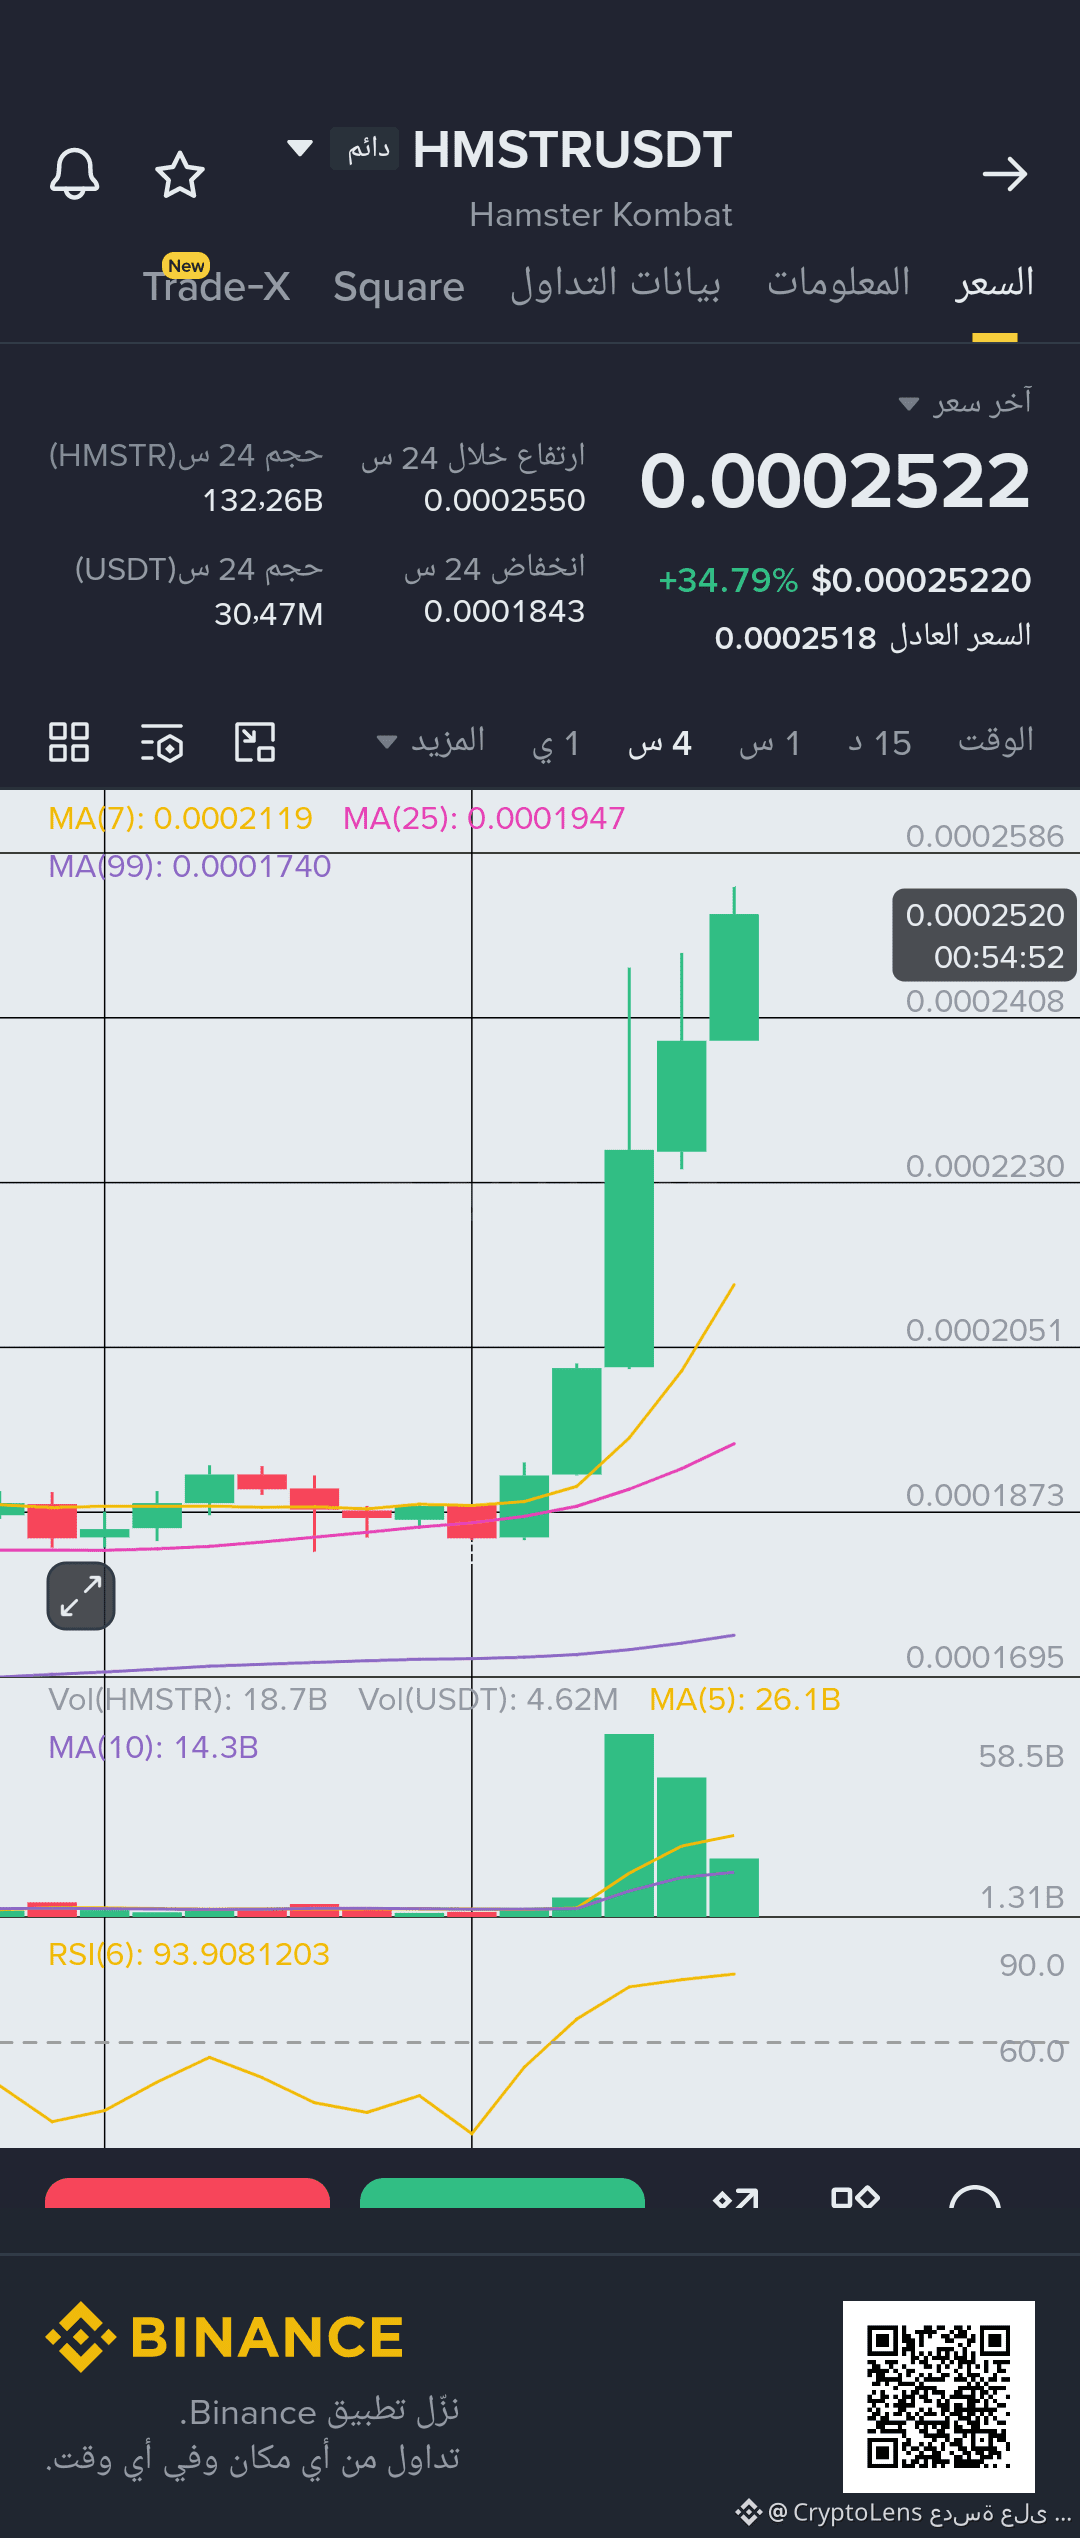Screen dimensions: 1080x2538
Task: Open the square-diamond tools icon in bottom bar
Action: pos(855,2197)
